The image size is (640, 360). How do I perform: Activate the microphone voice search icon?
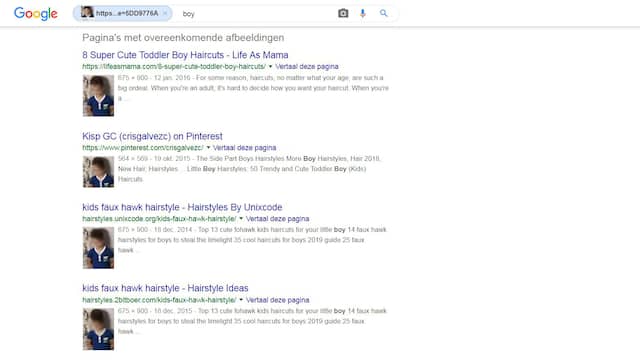[362, 13]
